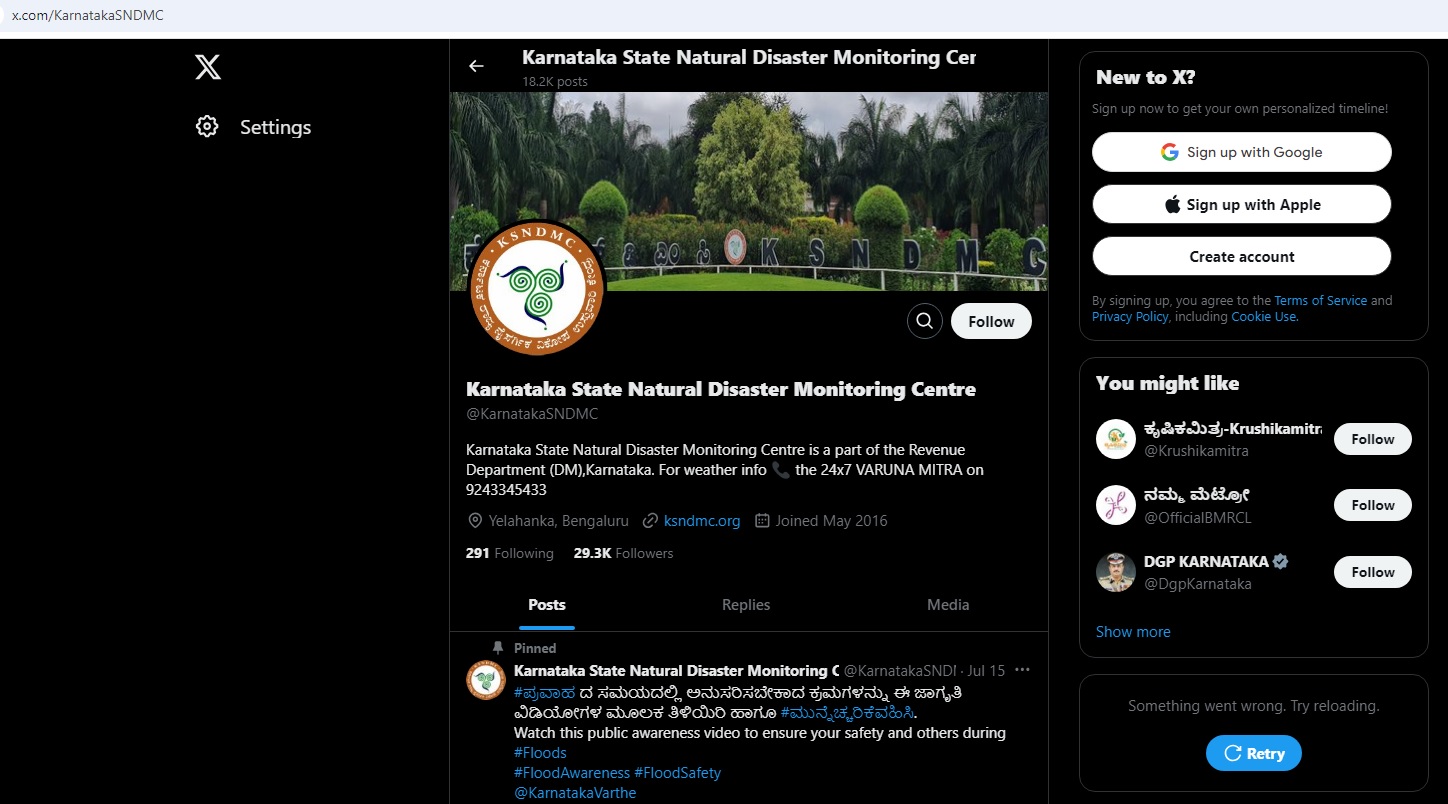Open the @Krushikamitra handle
Screen dimensions: 1448x804
click(1196, 451)
